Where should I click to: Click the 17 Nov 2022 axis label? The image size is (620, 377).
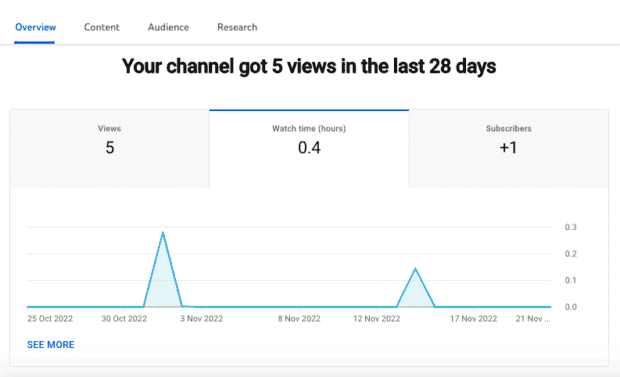(473, 318)
